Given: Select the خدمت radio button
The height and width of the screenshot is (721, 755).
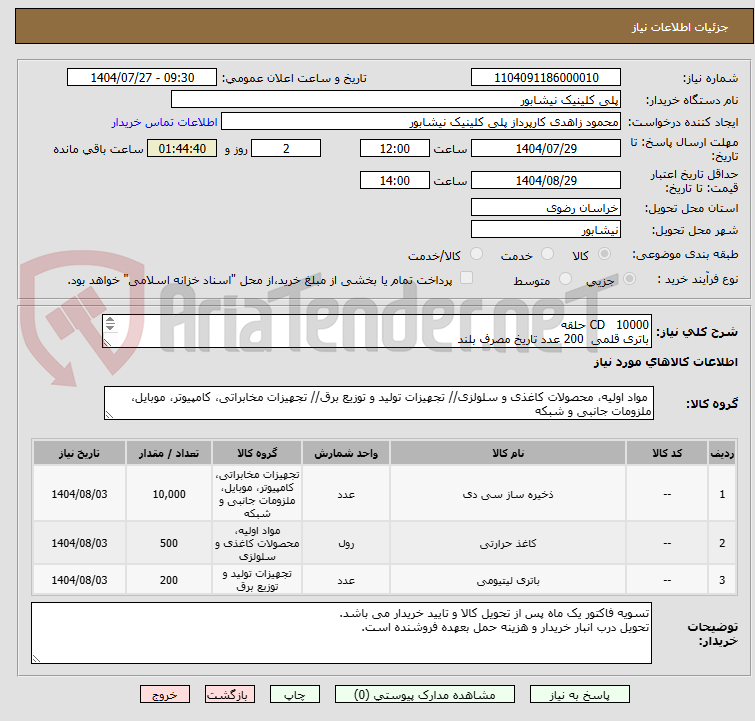Looking at the screenshot, I should coord(547,254).
